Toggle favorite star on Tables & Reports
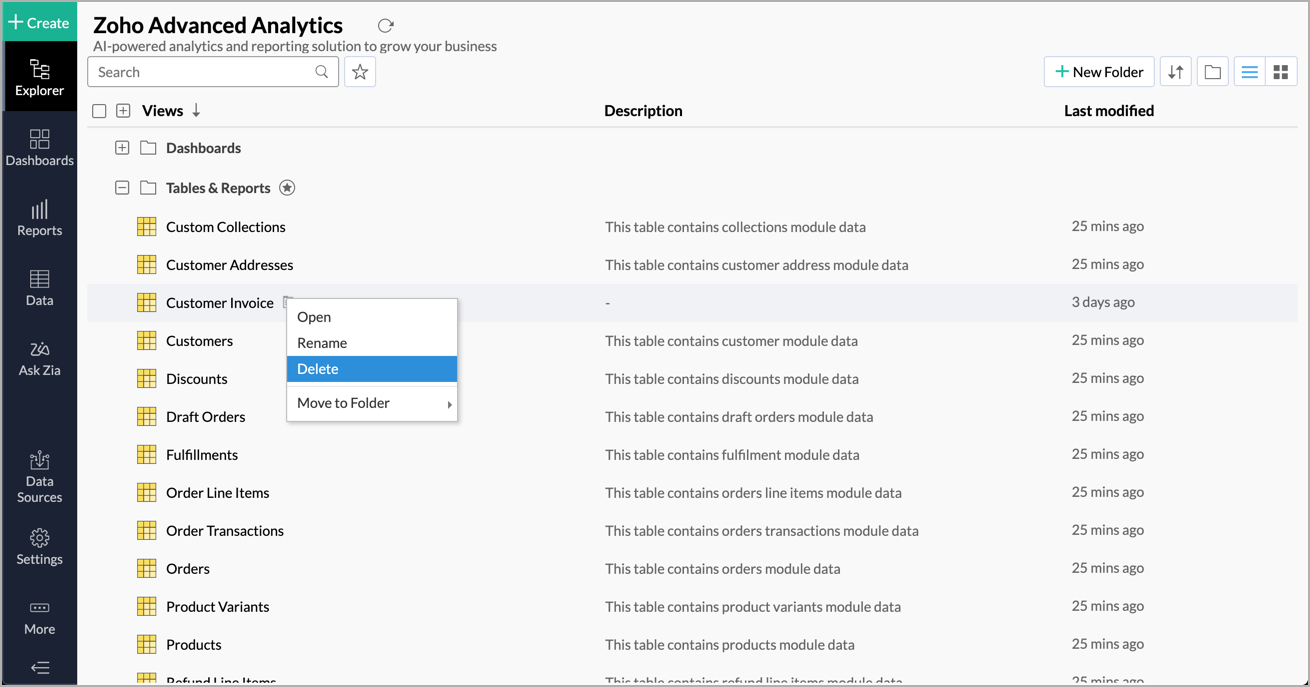Viewport: 1310px width, 687px height. click(x=287, y=187)
